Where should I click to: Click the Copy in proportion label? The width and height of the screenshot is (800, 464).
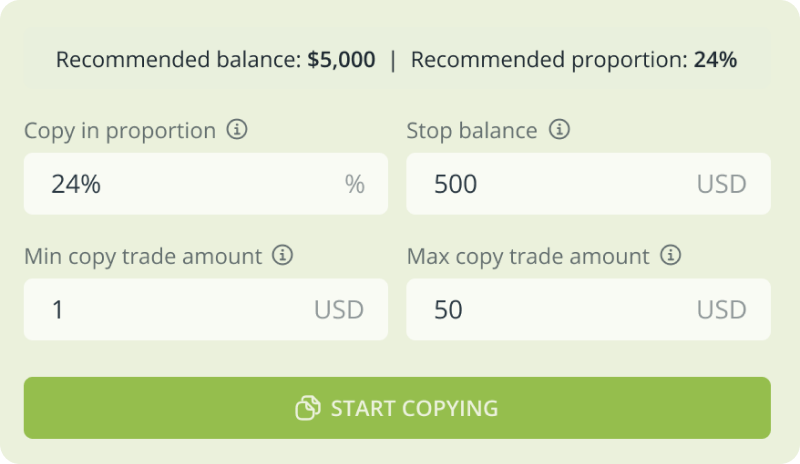pos(120,131)
